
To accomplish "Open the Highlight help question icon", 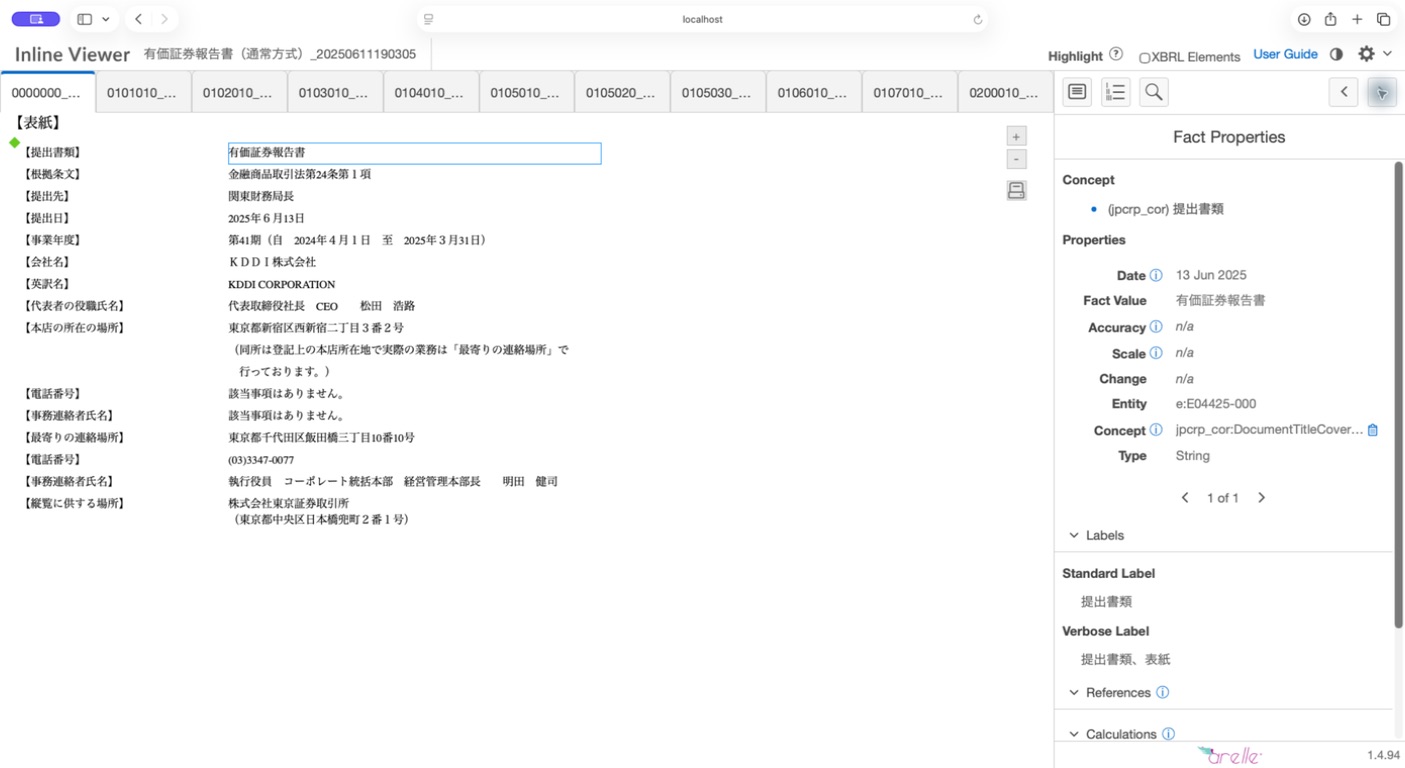I will [x=1116, y=55].
